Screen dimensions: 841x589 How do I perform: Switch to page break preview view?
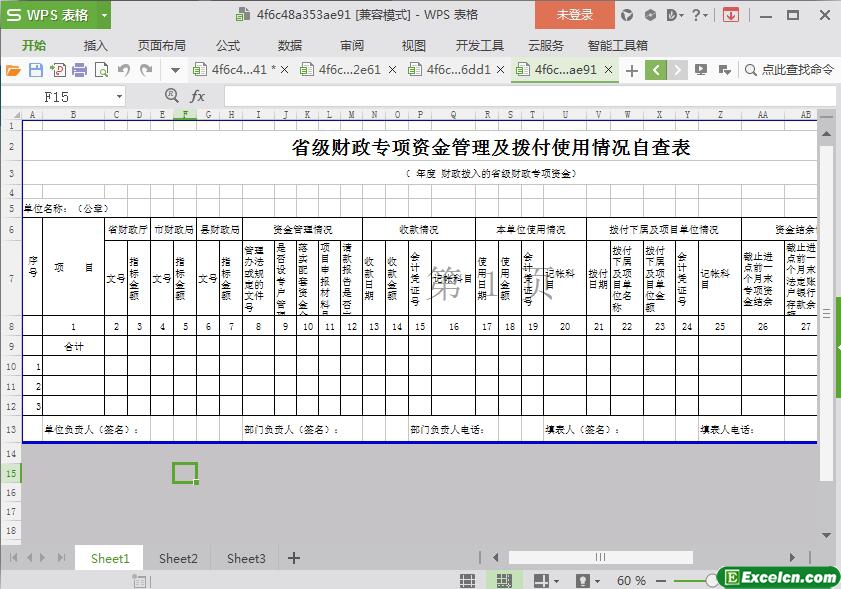(504, 580)
